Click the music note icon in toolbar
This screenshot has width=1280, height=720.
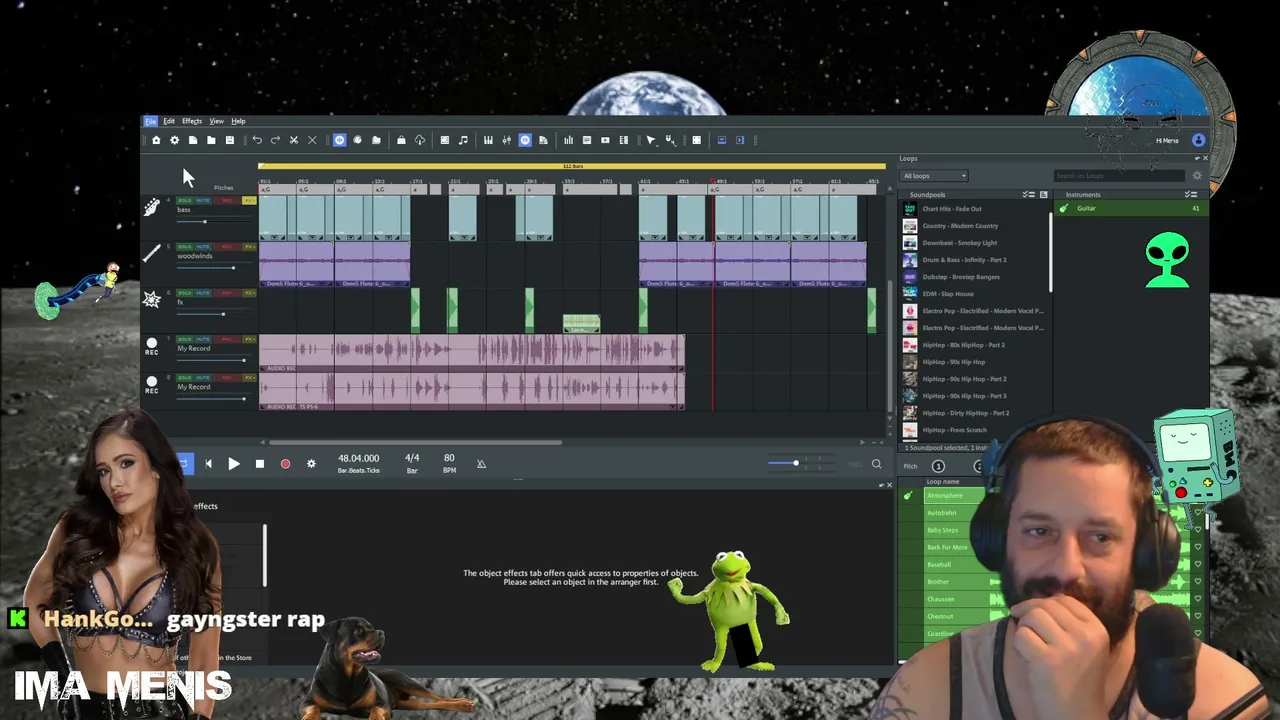coord(463,140)
